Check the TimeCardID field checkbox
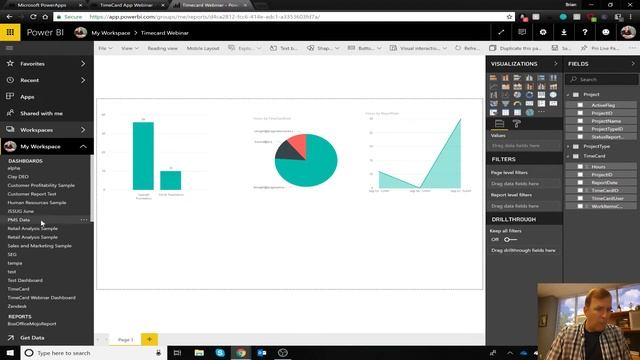Viewport: 640px width, 360px height. (x=580, y=190)
